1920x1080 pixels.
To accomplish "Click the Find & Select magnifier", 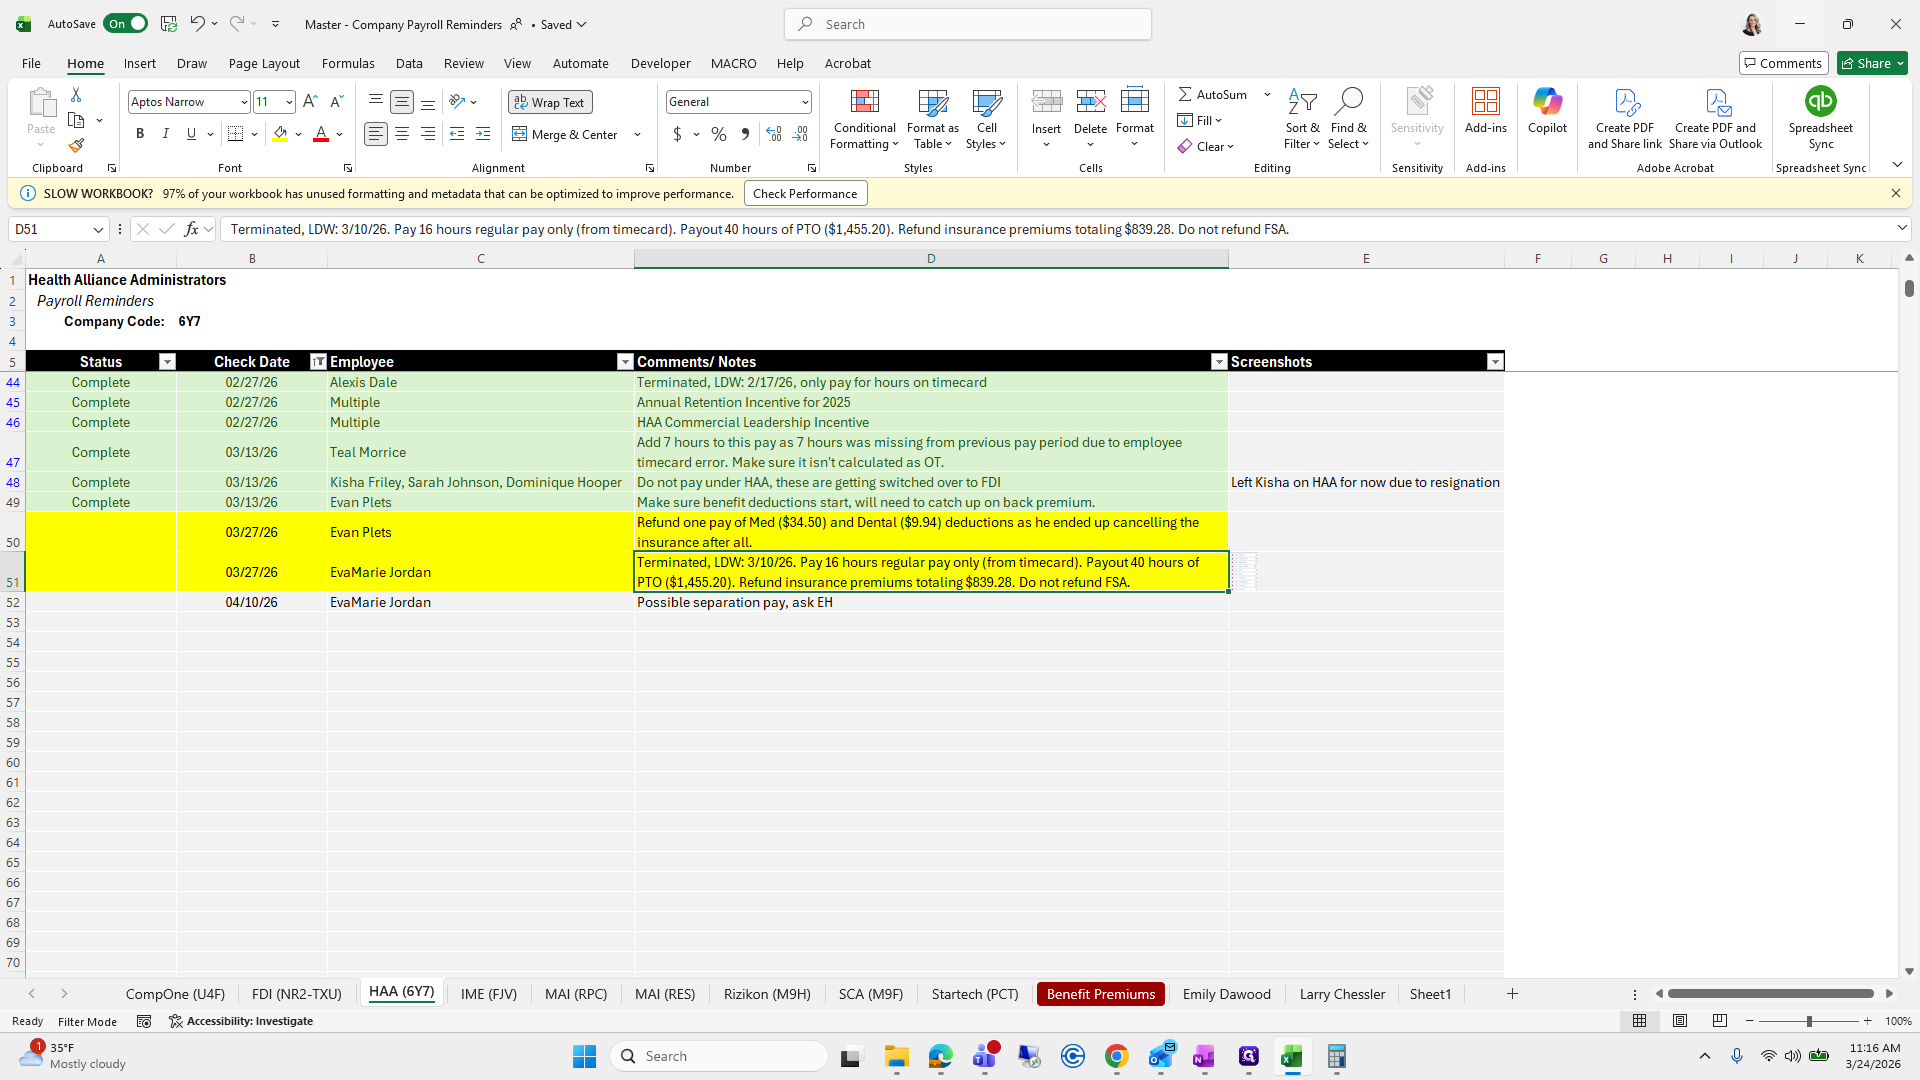I will coord(1348,102).
